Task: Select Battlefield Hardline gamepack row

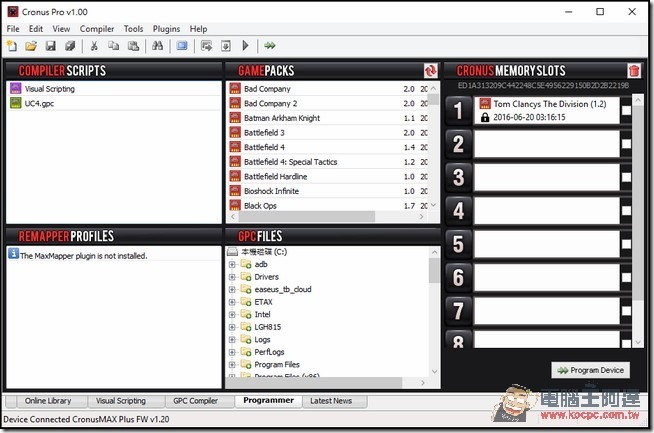Action: tap(329, 176)
